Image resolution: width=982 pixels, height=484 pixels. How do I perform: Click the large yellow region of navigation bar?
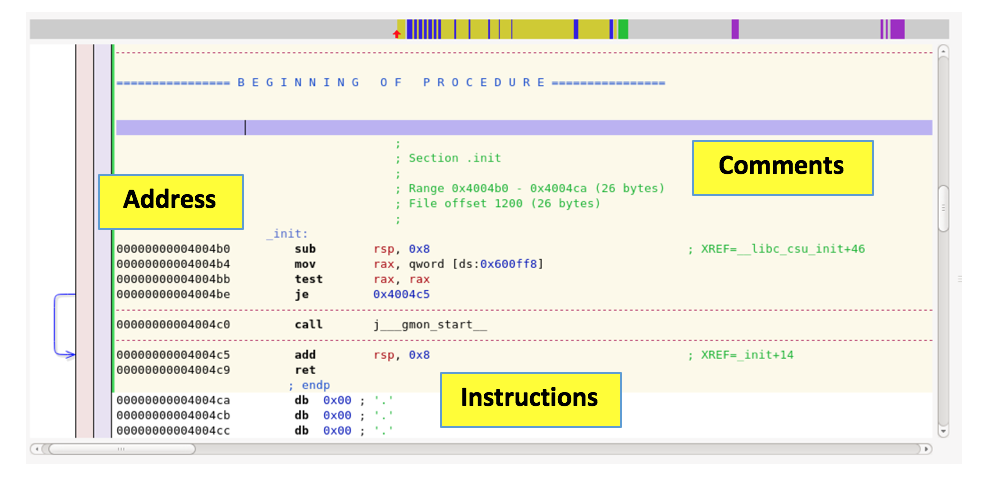[x=542, y=29]
